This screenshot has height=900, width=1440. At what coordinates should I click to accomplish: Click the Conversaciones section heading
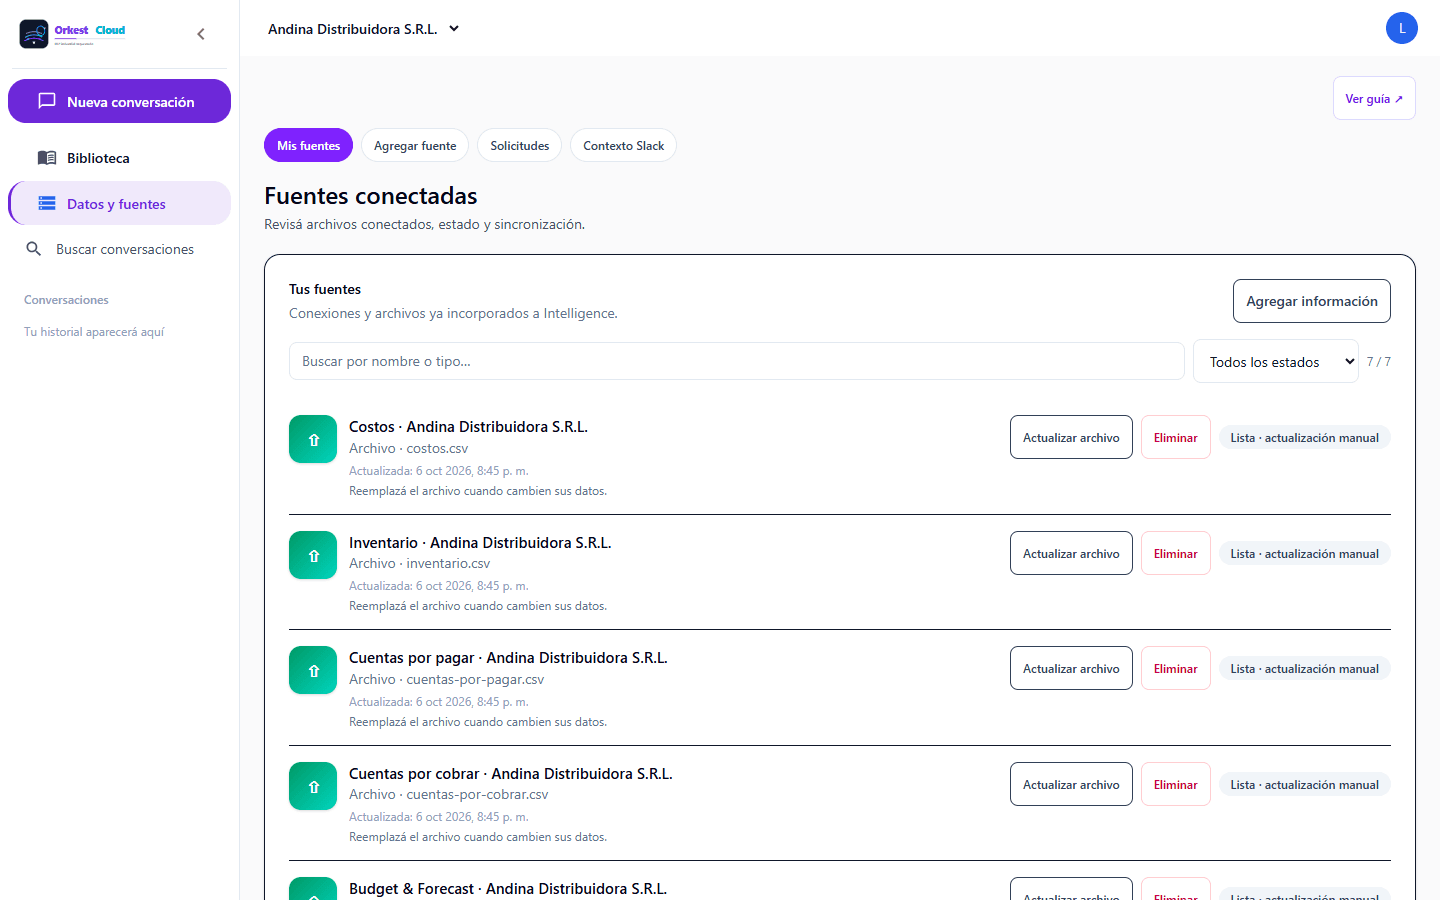click(66, 300)
